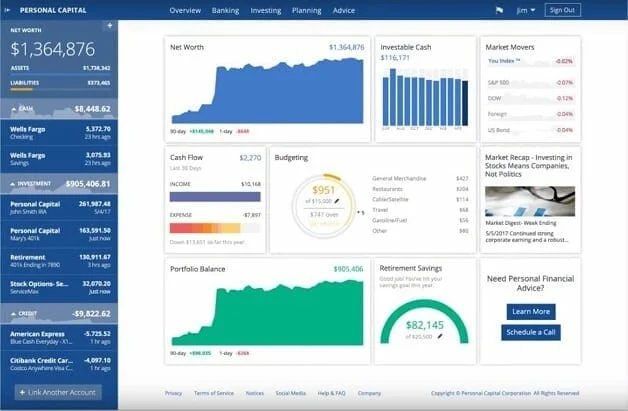Click the Schedule a Call button

pyautogui.click(x=531, y=332)
